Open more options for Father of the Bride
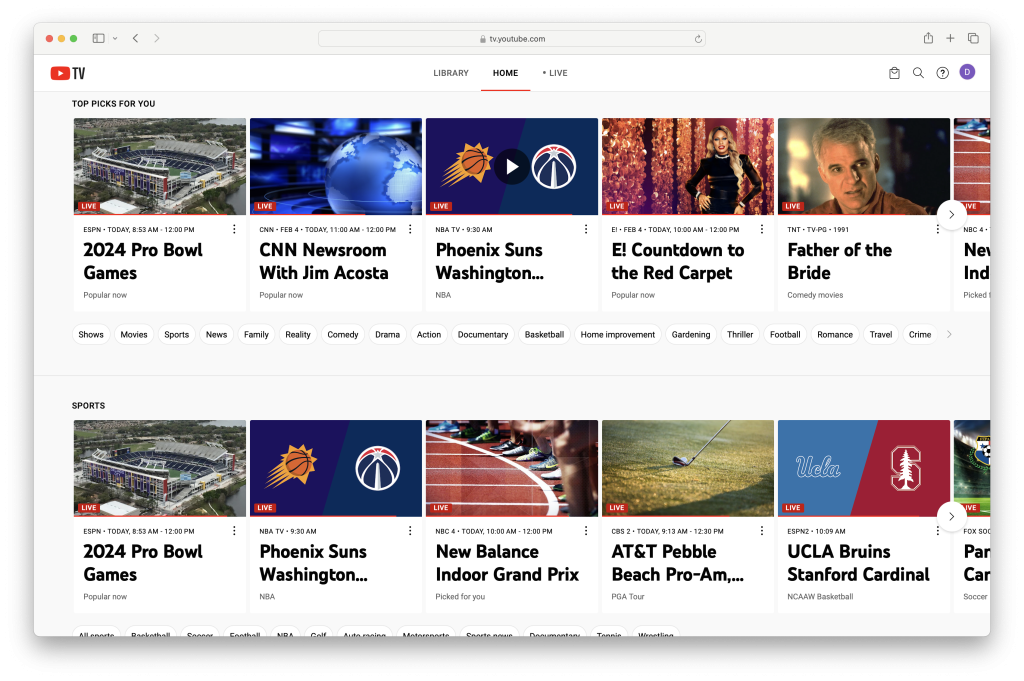The width and height of the screenshot is (1024, 681). pos(938,229)
